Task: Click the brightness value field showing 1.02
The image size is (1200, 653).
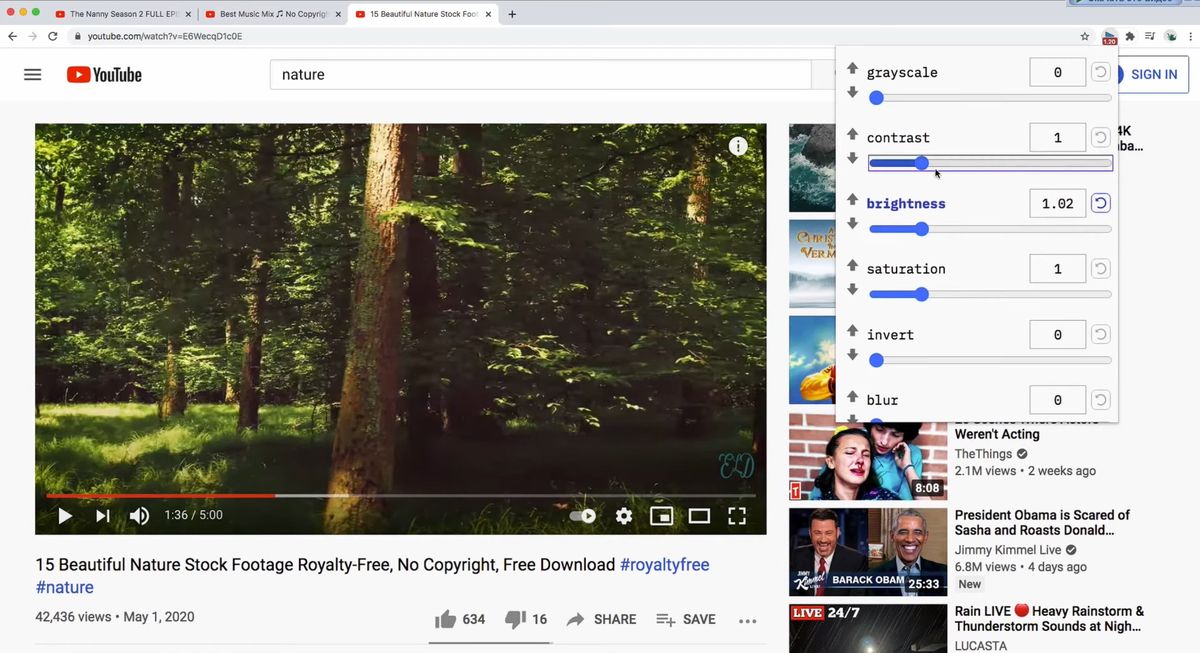Action: click(1057, 204)
